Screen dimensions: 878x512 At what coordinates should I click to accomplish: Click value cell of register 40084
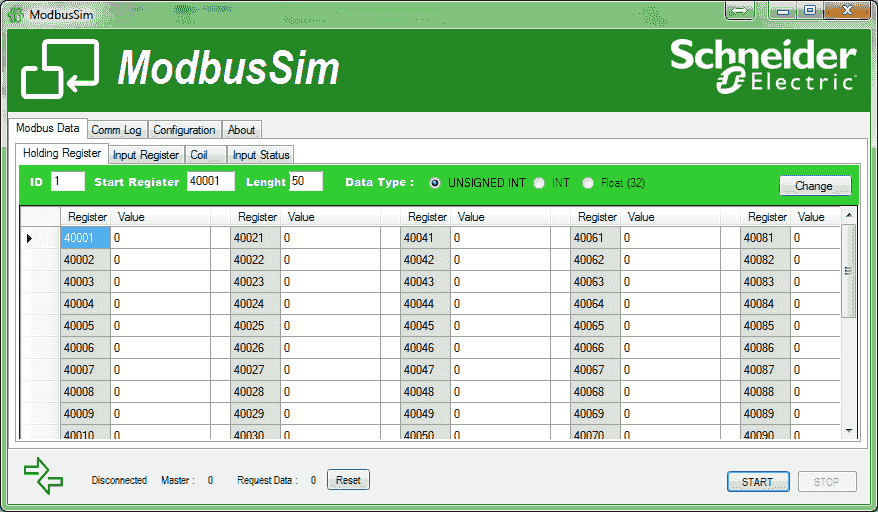tap(815, 304)
